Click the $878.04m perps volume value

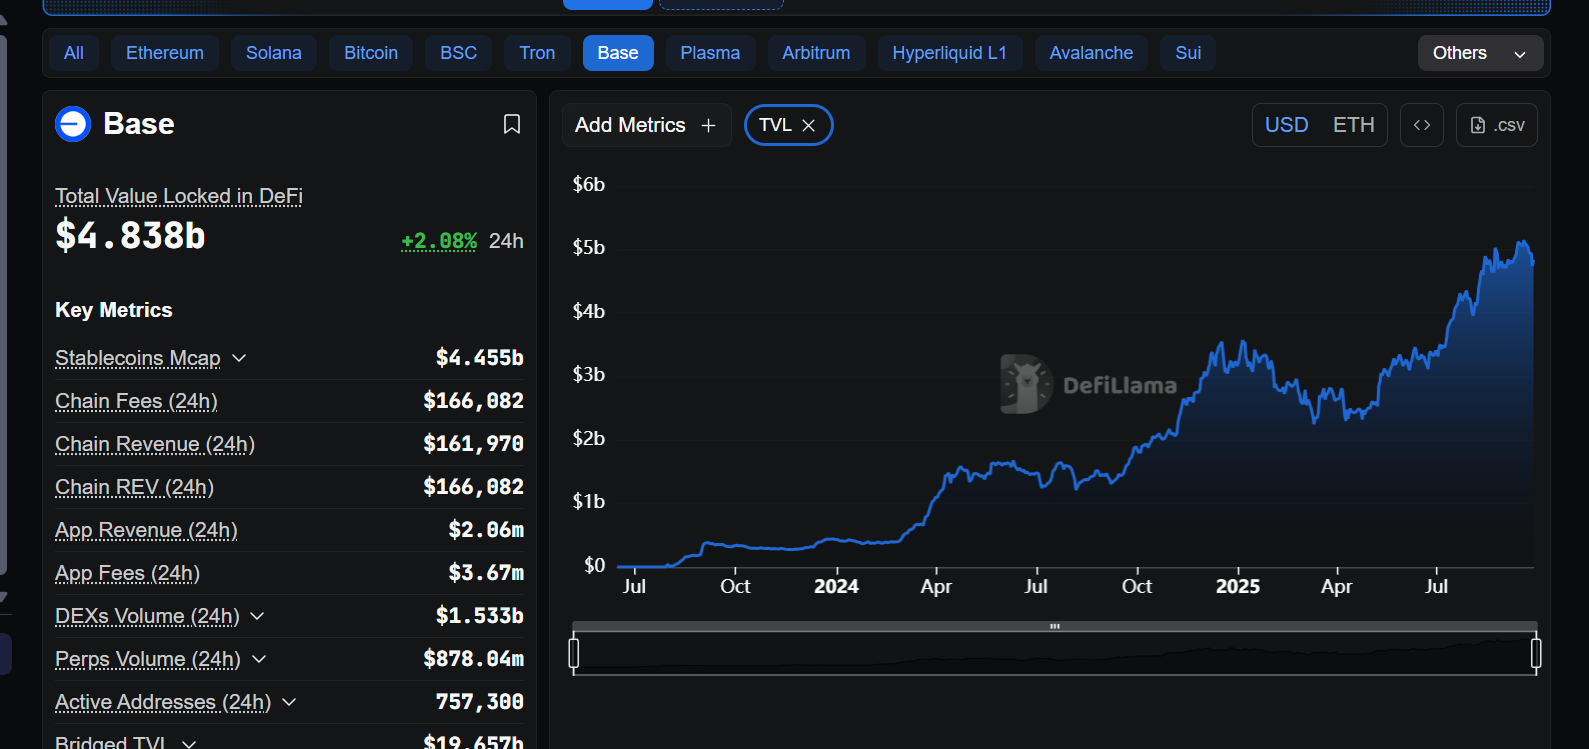click(x=474, y=659)
